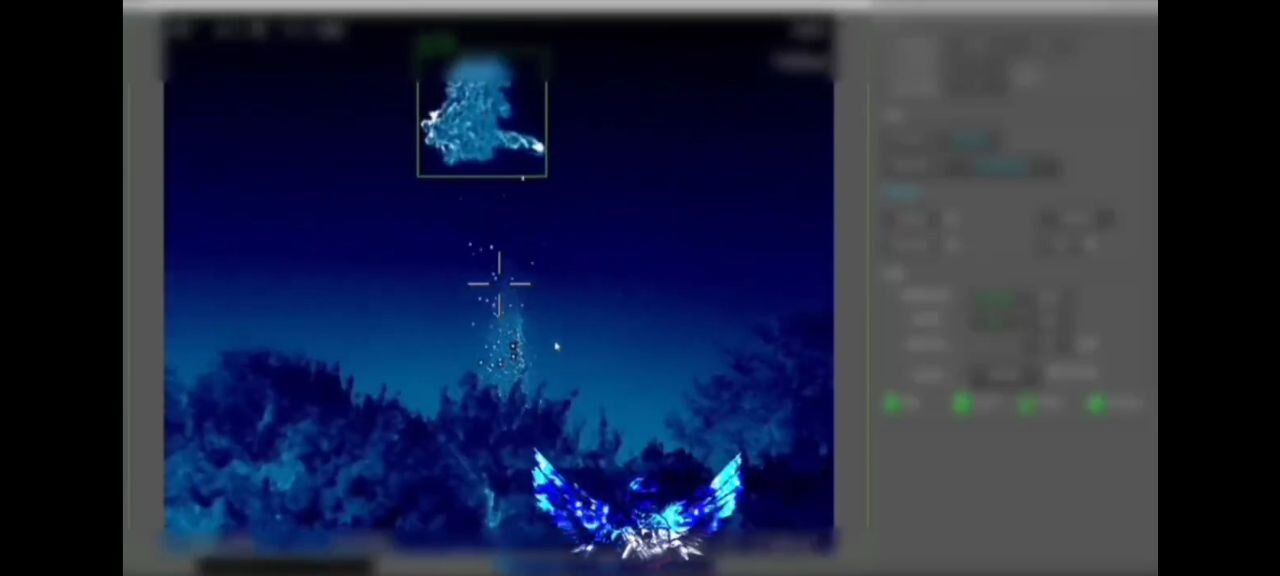Click the green label above the tracking box

click(437, 43)
